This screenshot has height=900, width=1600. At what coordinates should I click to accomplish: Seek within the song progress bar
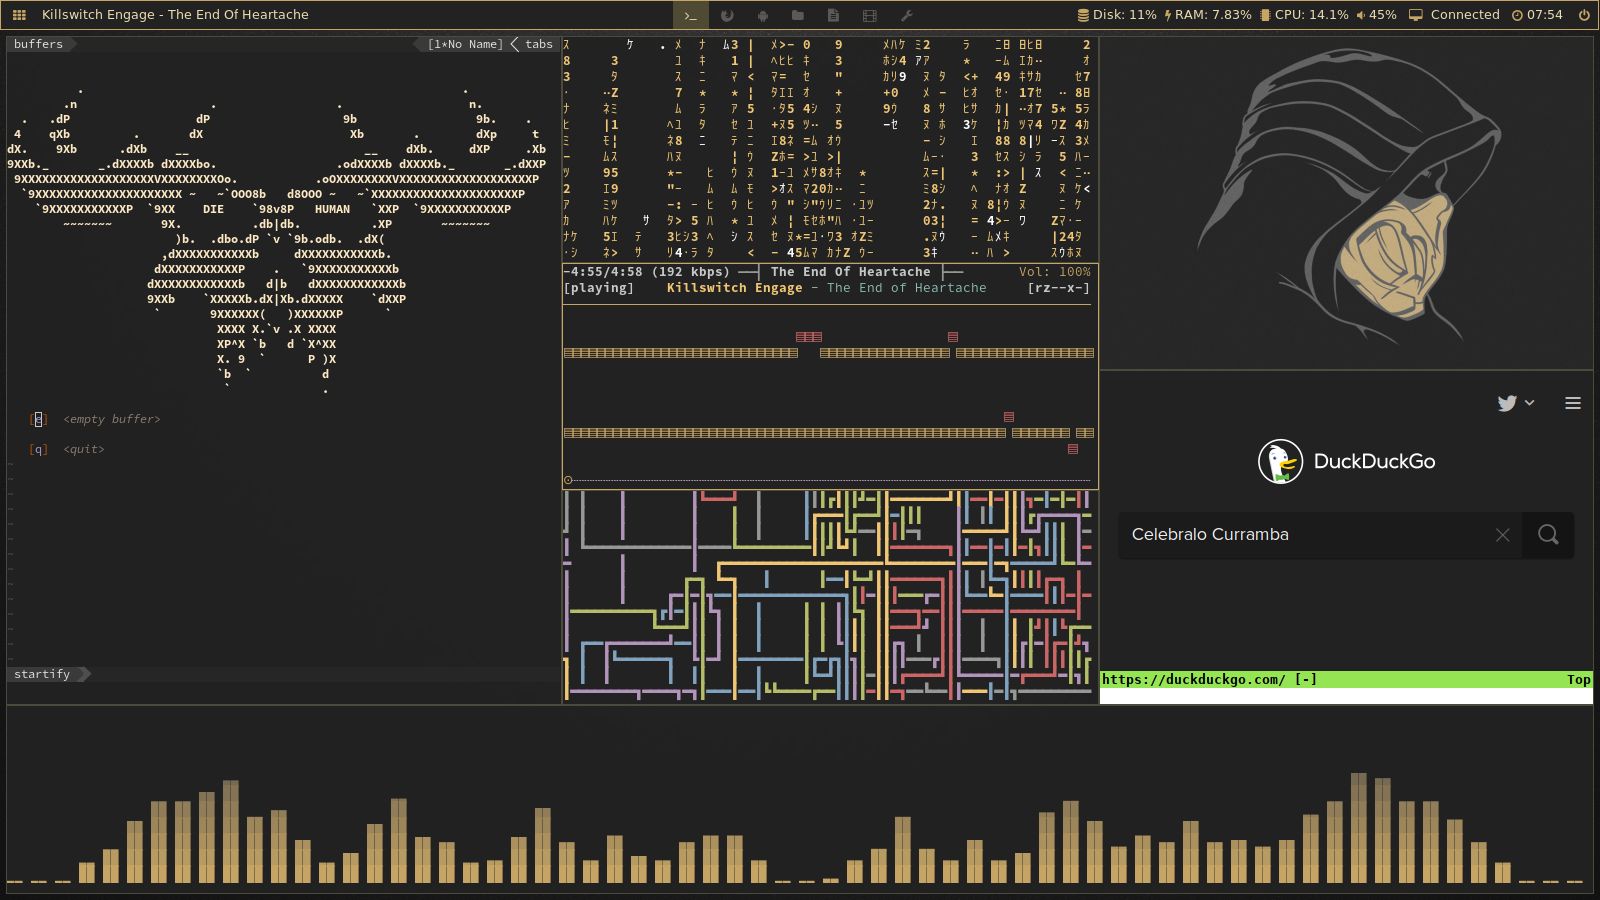coord(830,480)
